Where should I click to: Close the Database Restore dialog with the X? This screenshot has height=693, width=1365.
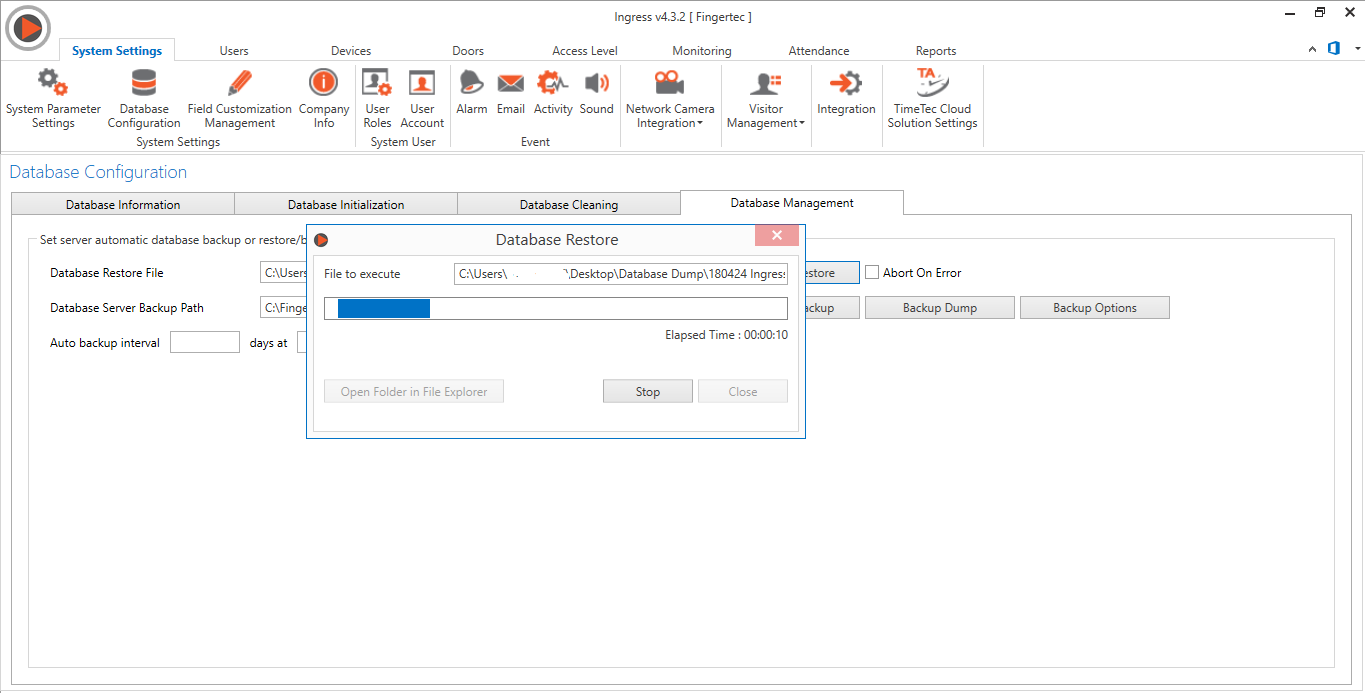click(x=777, y=235)
